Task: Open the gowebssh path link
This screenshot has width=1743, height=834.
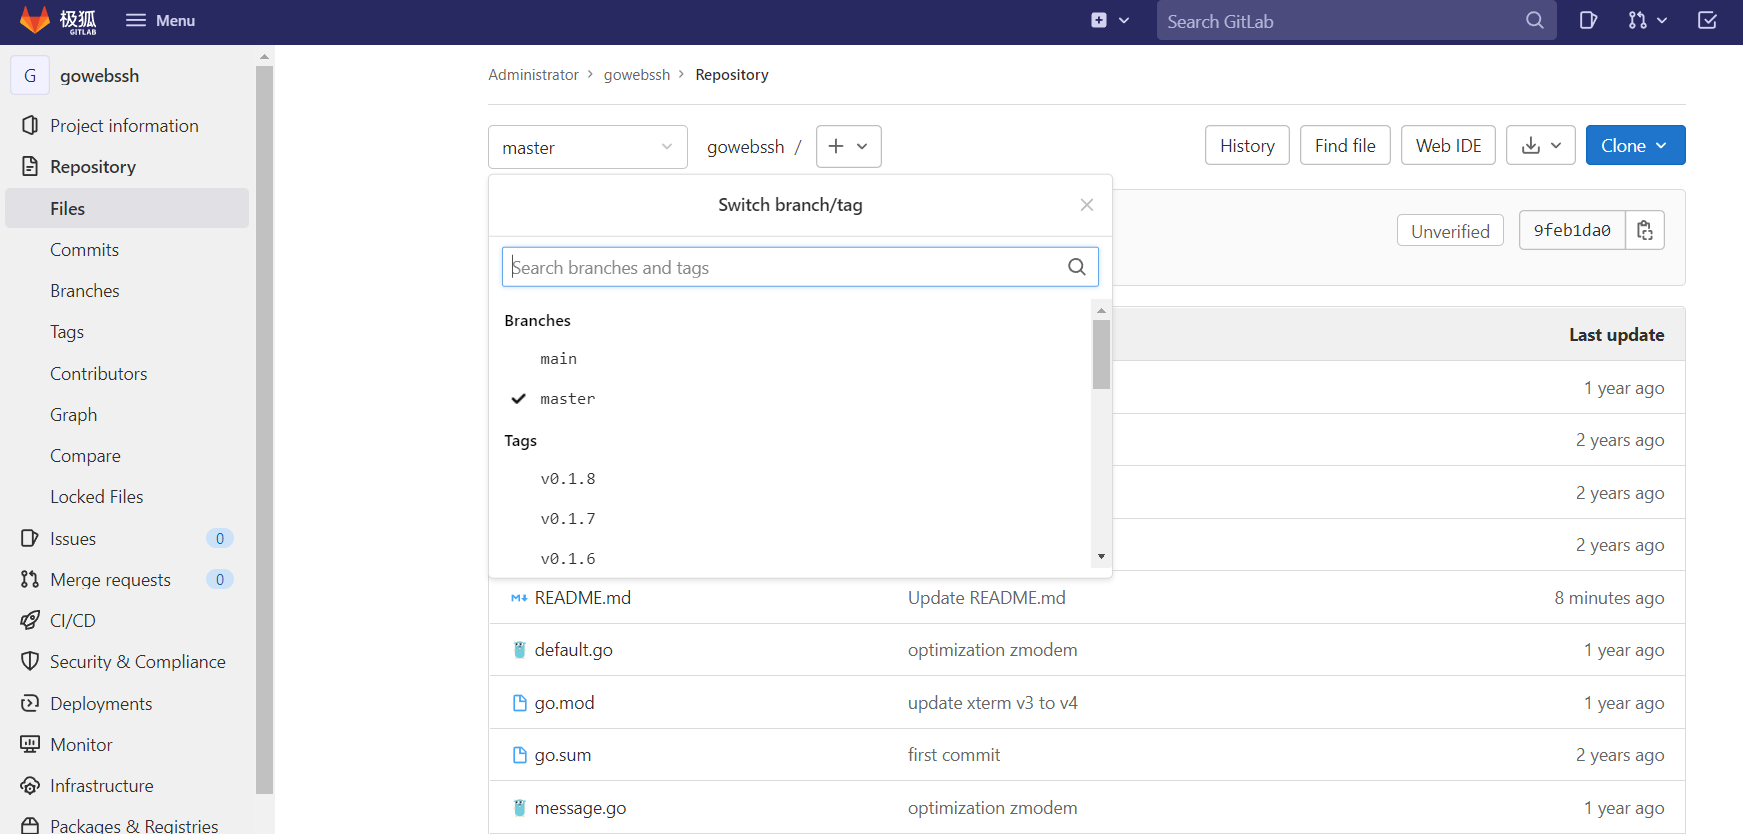Action: (x=746, y=147)
